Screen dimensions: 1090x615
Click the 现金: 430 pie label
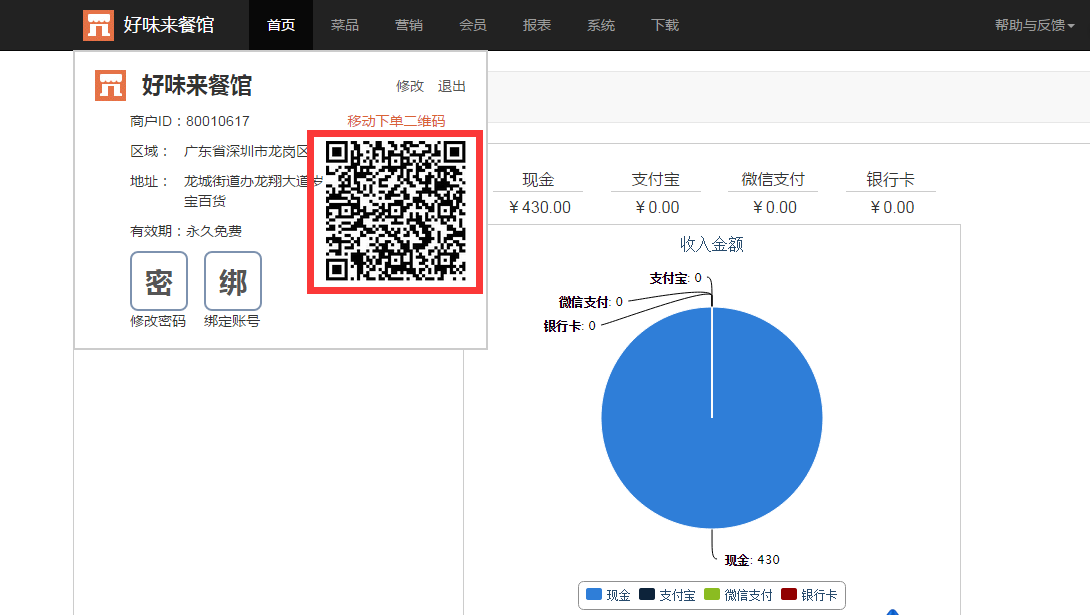click(x=752, y=559)
